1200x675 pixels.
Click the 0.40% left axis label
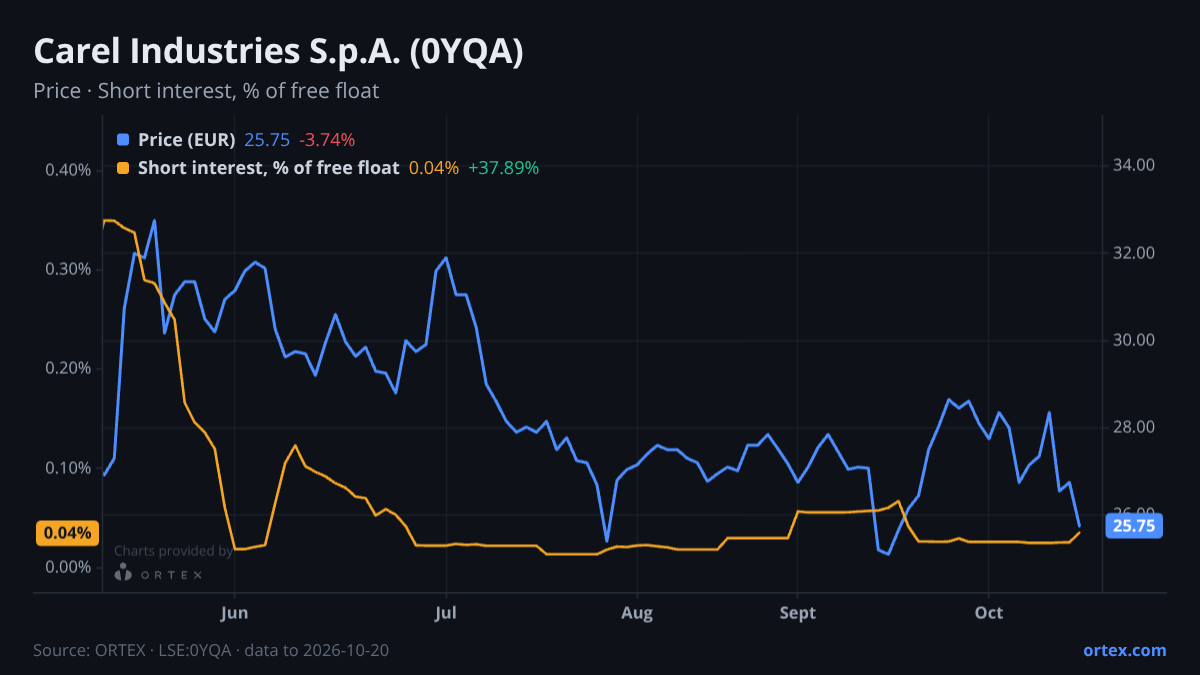[x=68, y=170]
